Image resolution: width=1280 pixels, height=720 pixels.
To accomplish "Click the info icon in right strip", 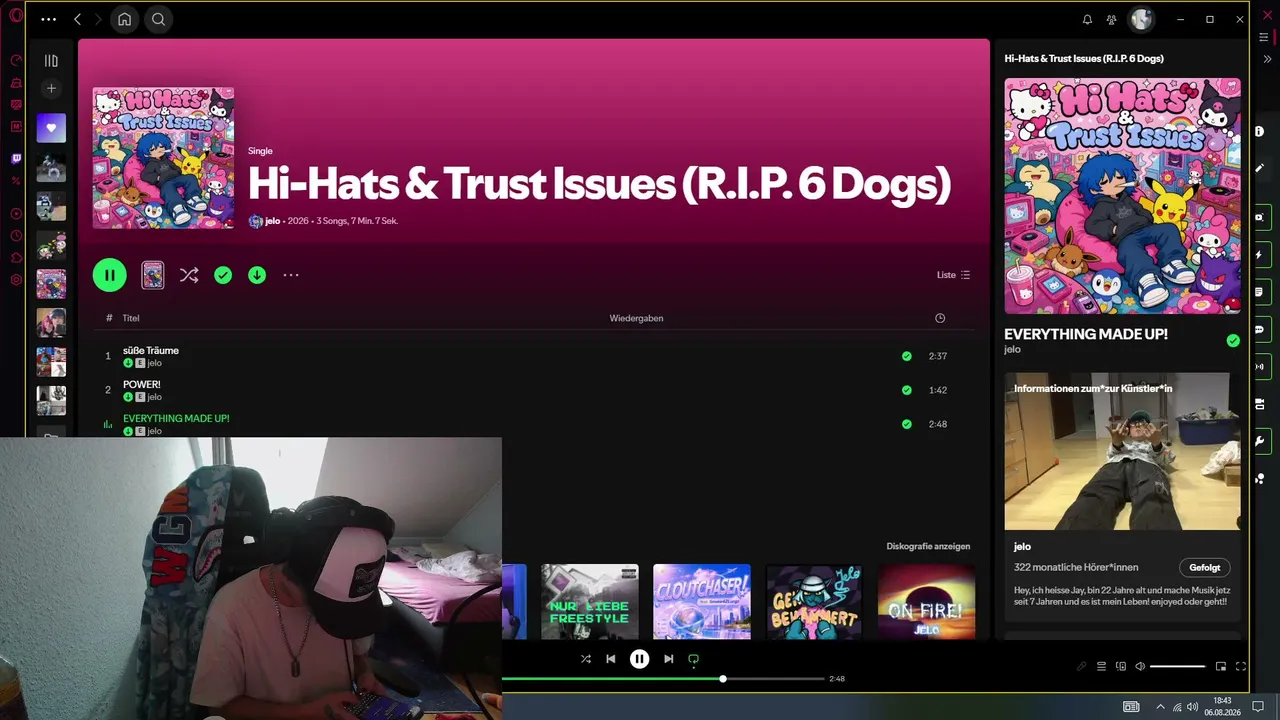I will 1260,131.
